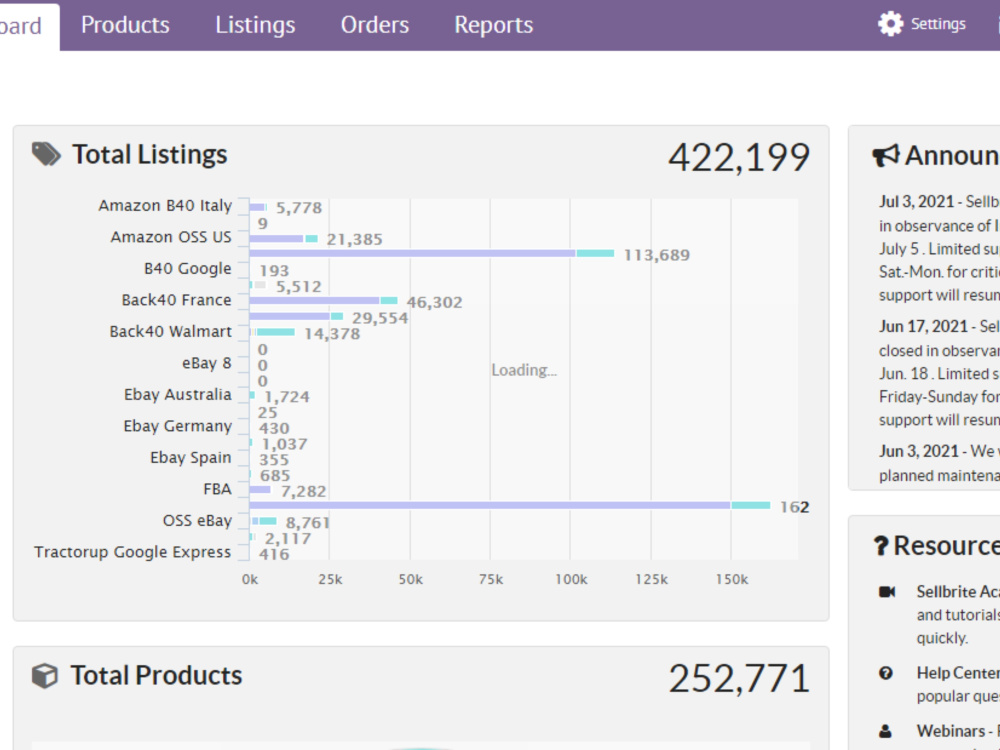Viewport: 1000px width, 750px height.
Task: Open the Listings tab
Action: point(255,25)
